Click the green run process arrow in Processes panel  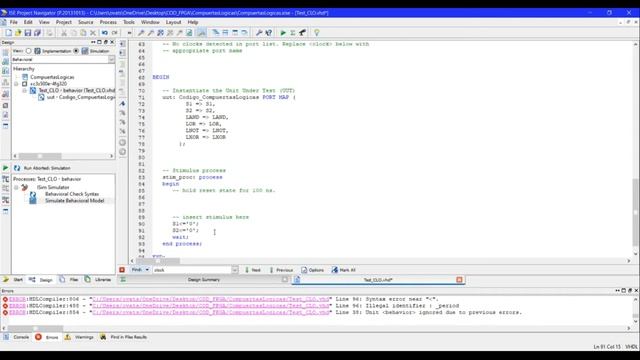point(5,168)
